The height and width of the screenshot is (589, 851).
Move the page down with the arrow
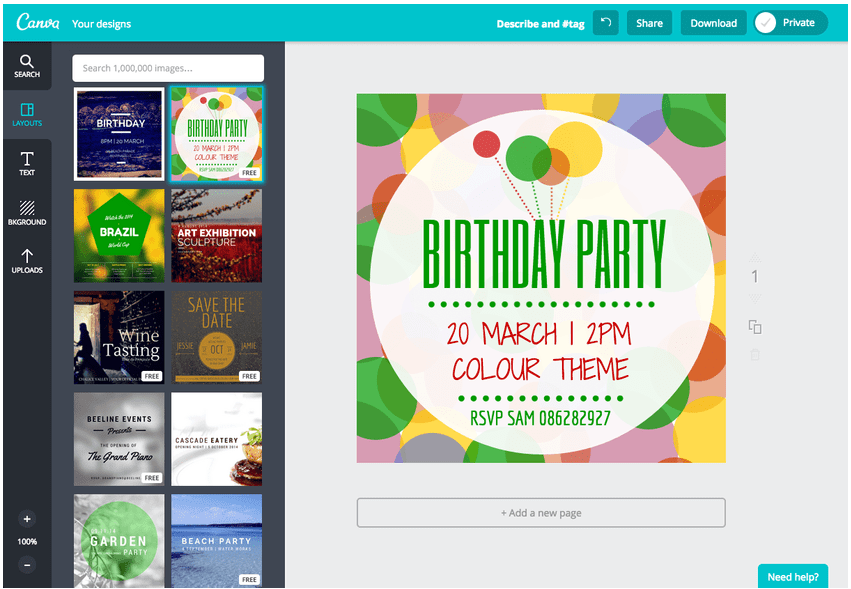tap(755, 298)
